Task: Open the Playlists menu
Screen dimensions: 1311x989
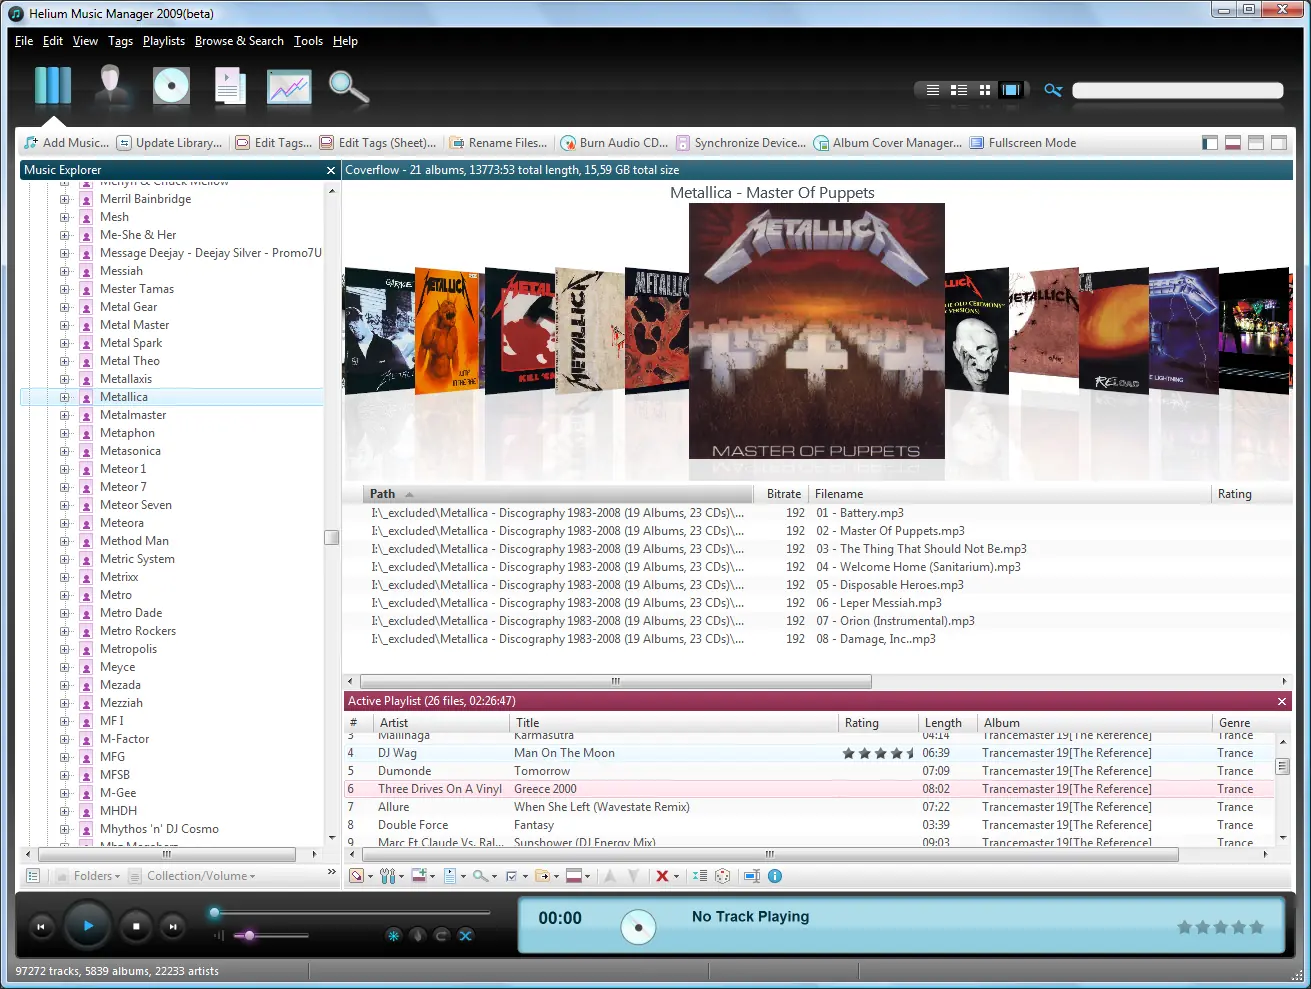Action: pos(163,41)
